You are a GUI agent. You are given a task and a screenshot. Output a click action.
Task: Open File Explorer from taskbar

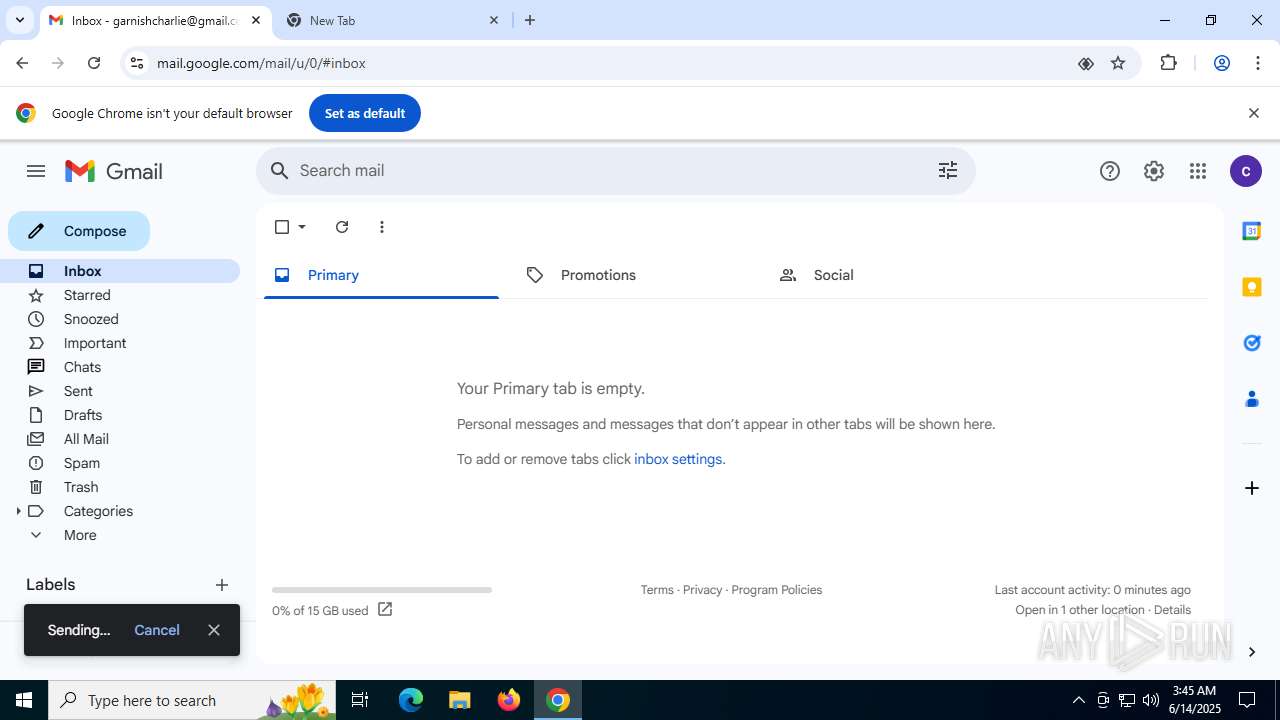tap(459, 700)
